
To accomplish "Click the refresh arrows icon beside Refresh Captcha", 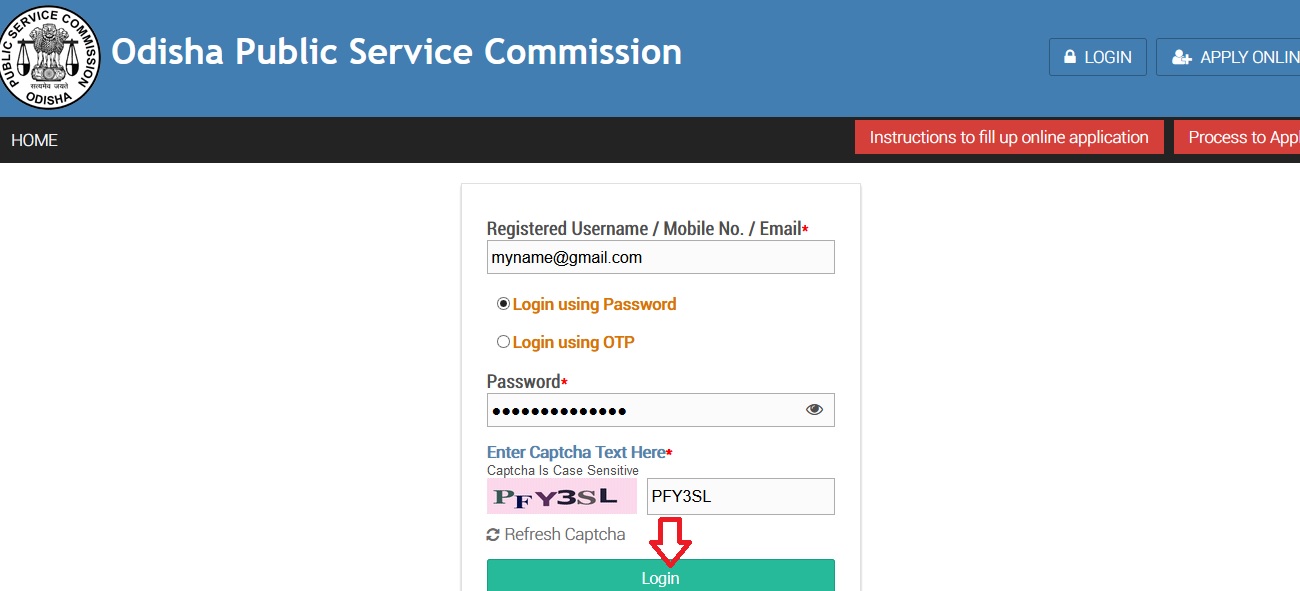I will pos(493,535).
